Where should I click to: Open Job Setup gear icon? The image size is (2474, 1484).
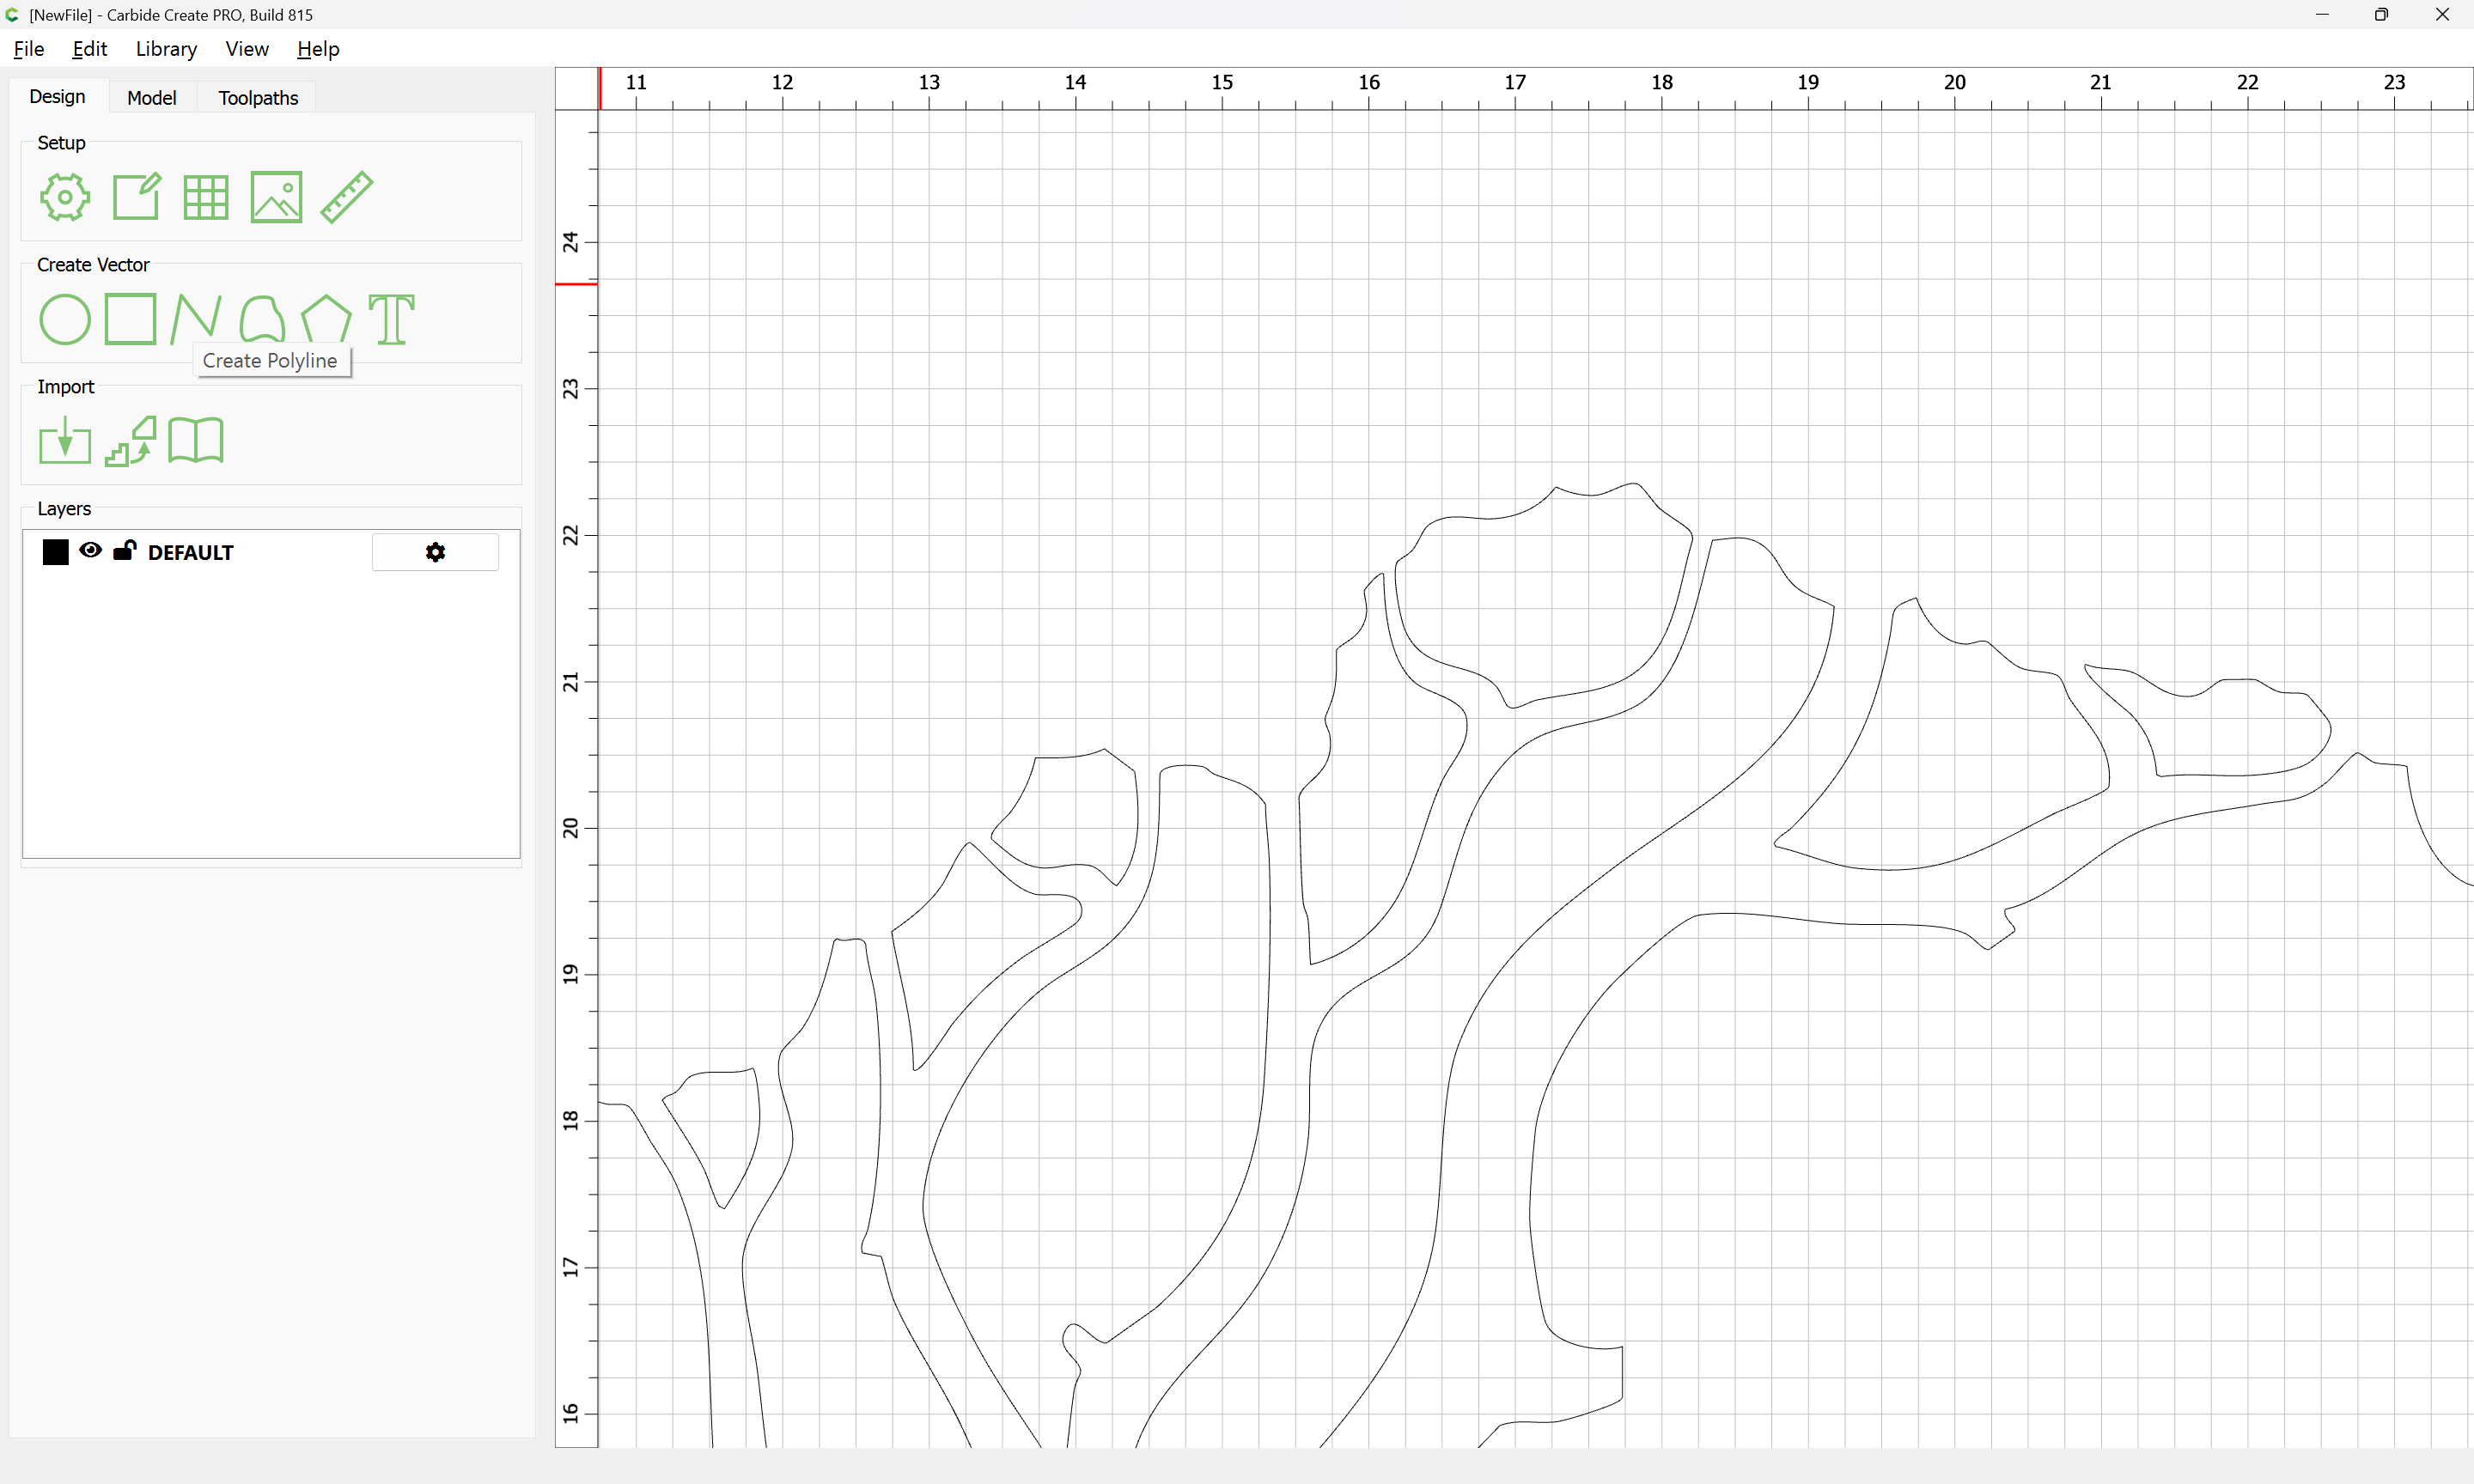point(65,197)
